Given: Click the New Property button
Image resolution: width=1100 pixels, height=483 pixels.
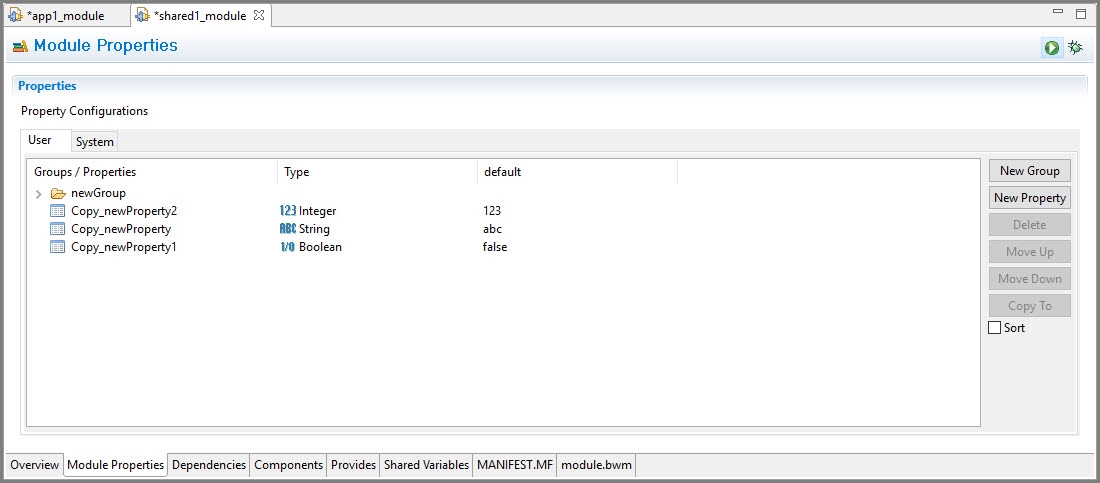Looking at the screenshot, I should [x=1030, y=198].
